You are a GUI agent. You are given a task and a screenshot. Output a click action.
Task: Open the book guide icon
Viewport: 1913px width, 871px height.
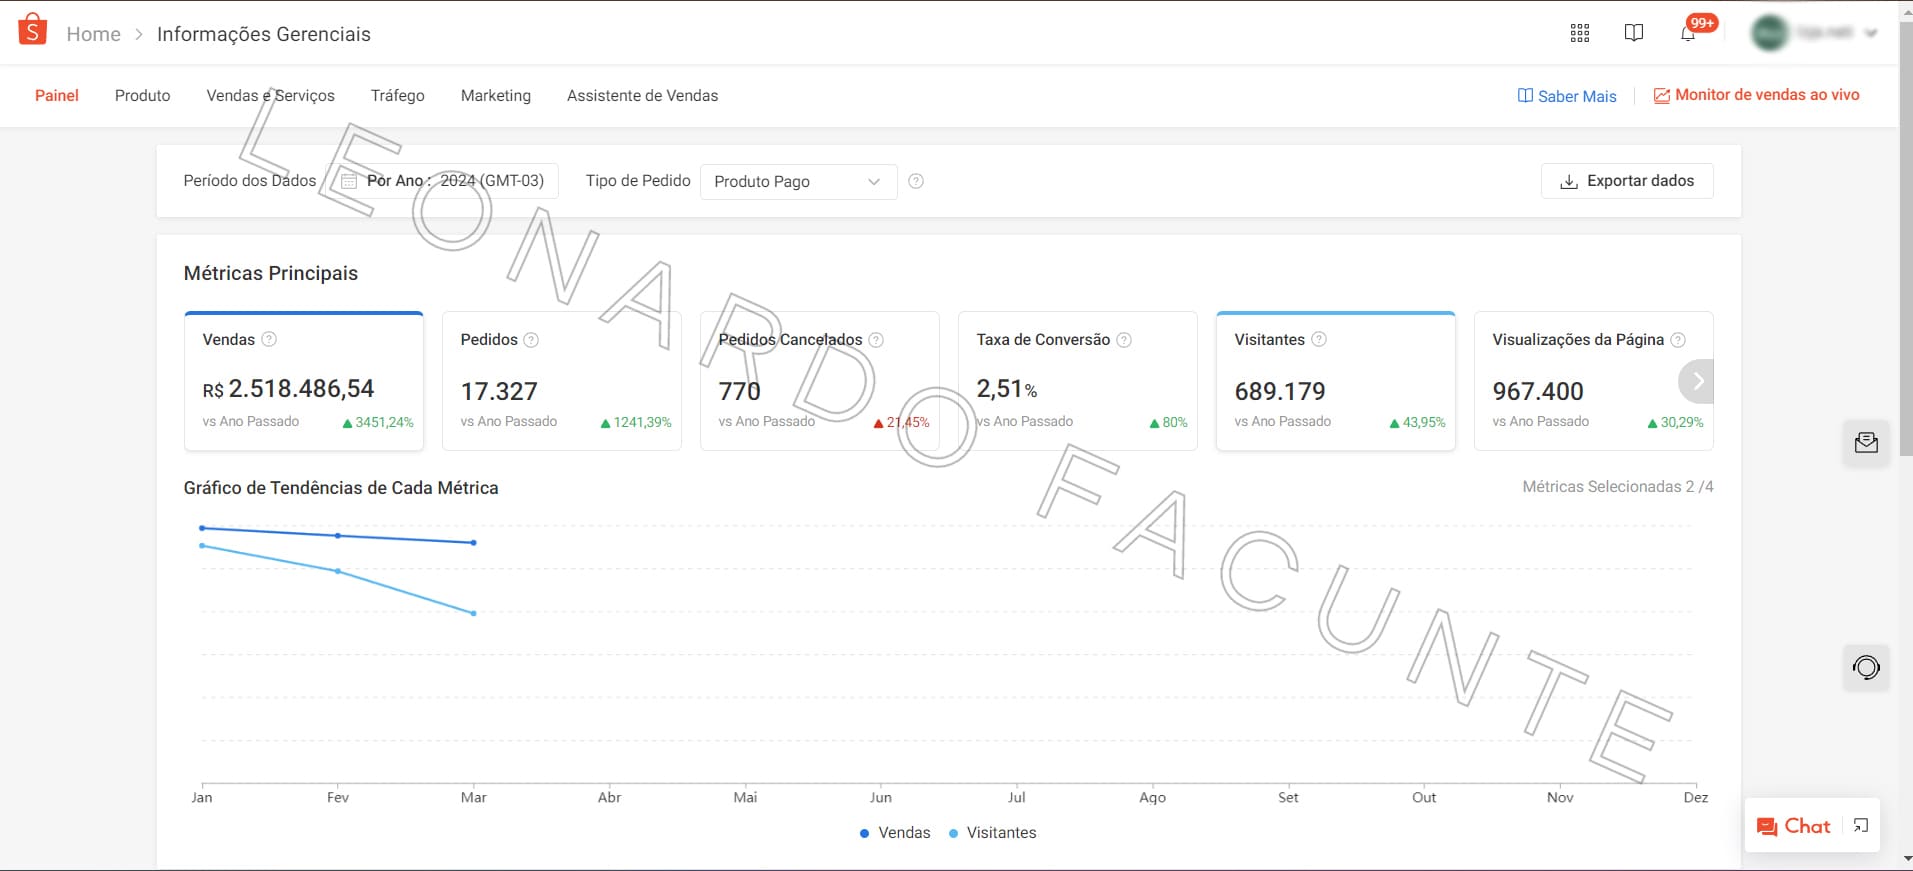[x=1634, y=33]
